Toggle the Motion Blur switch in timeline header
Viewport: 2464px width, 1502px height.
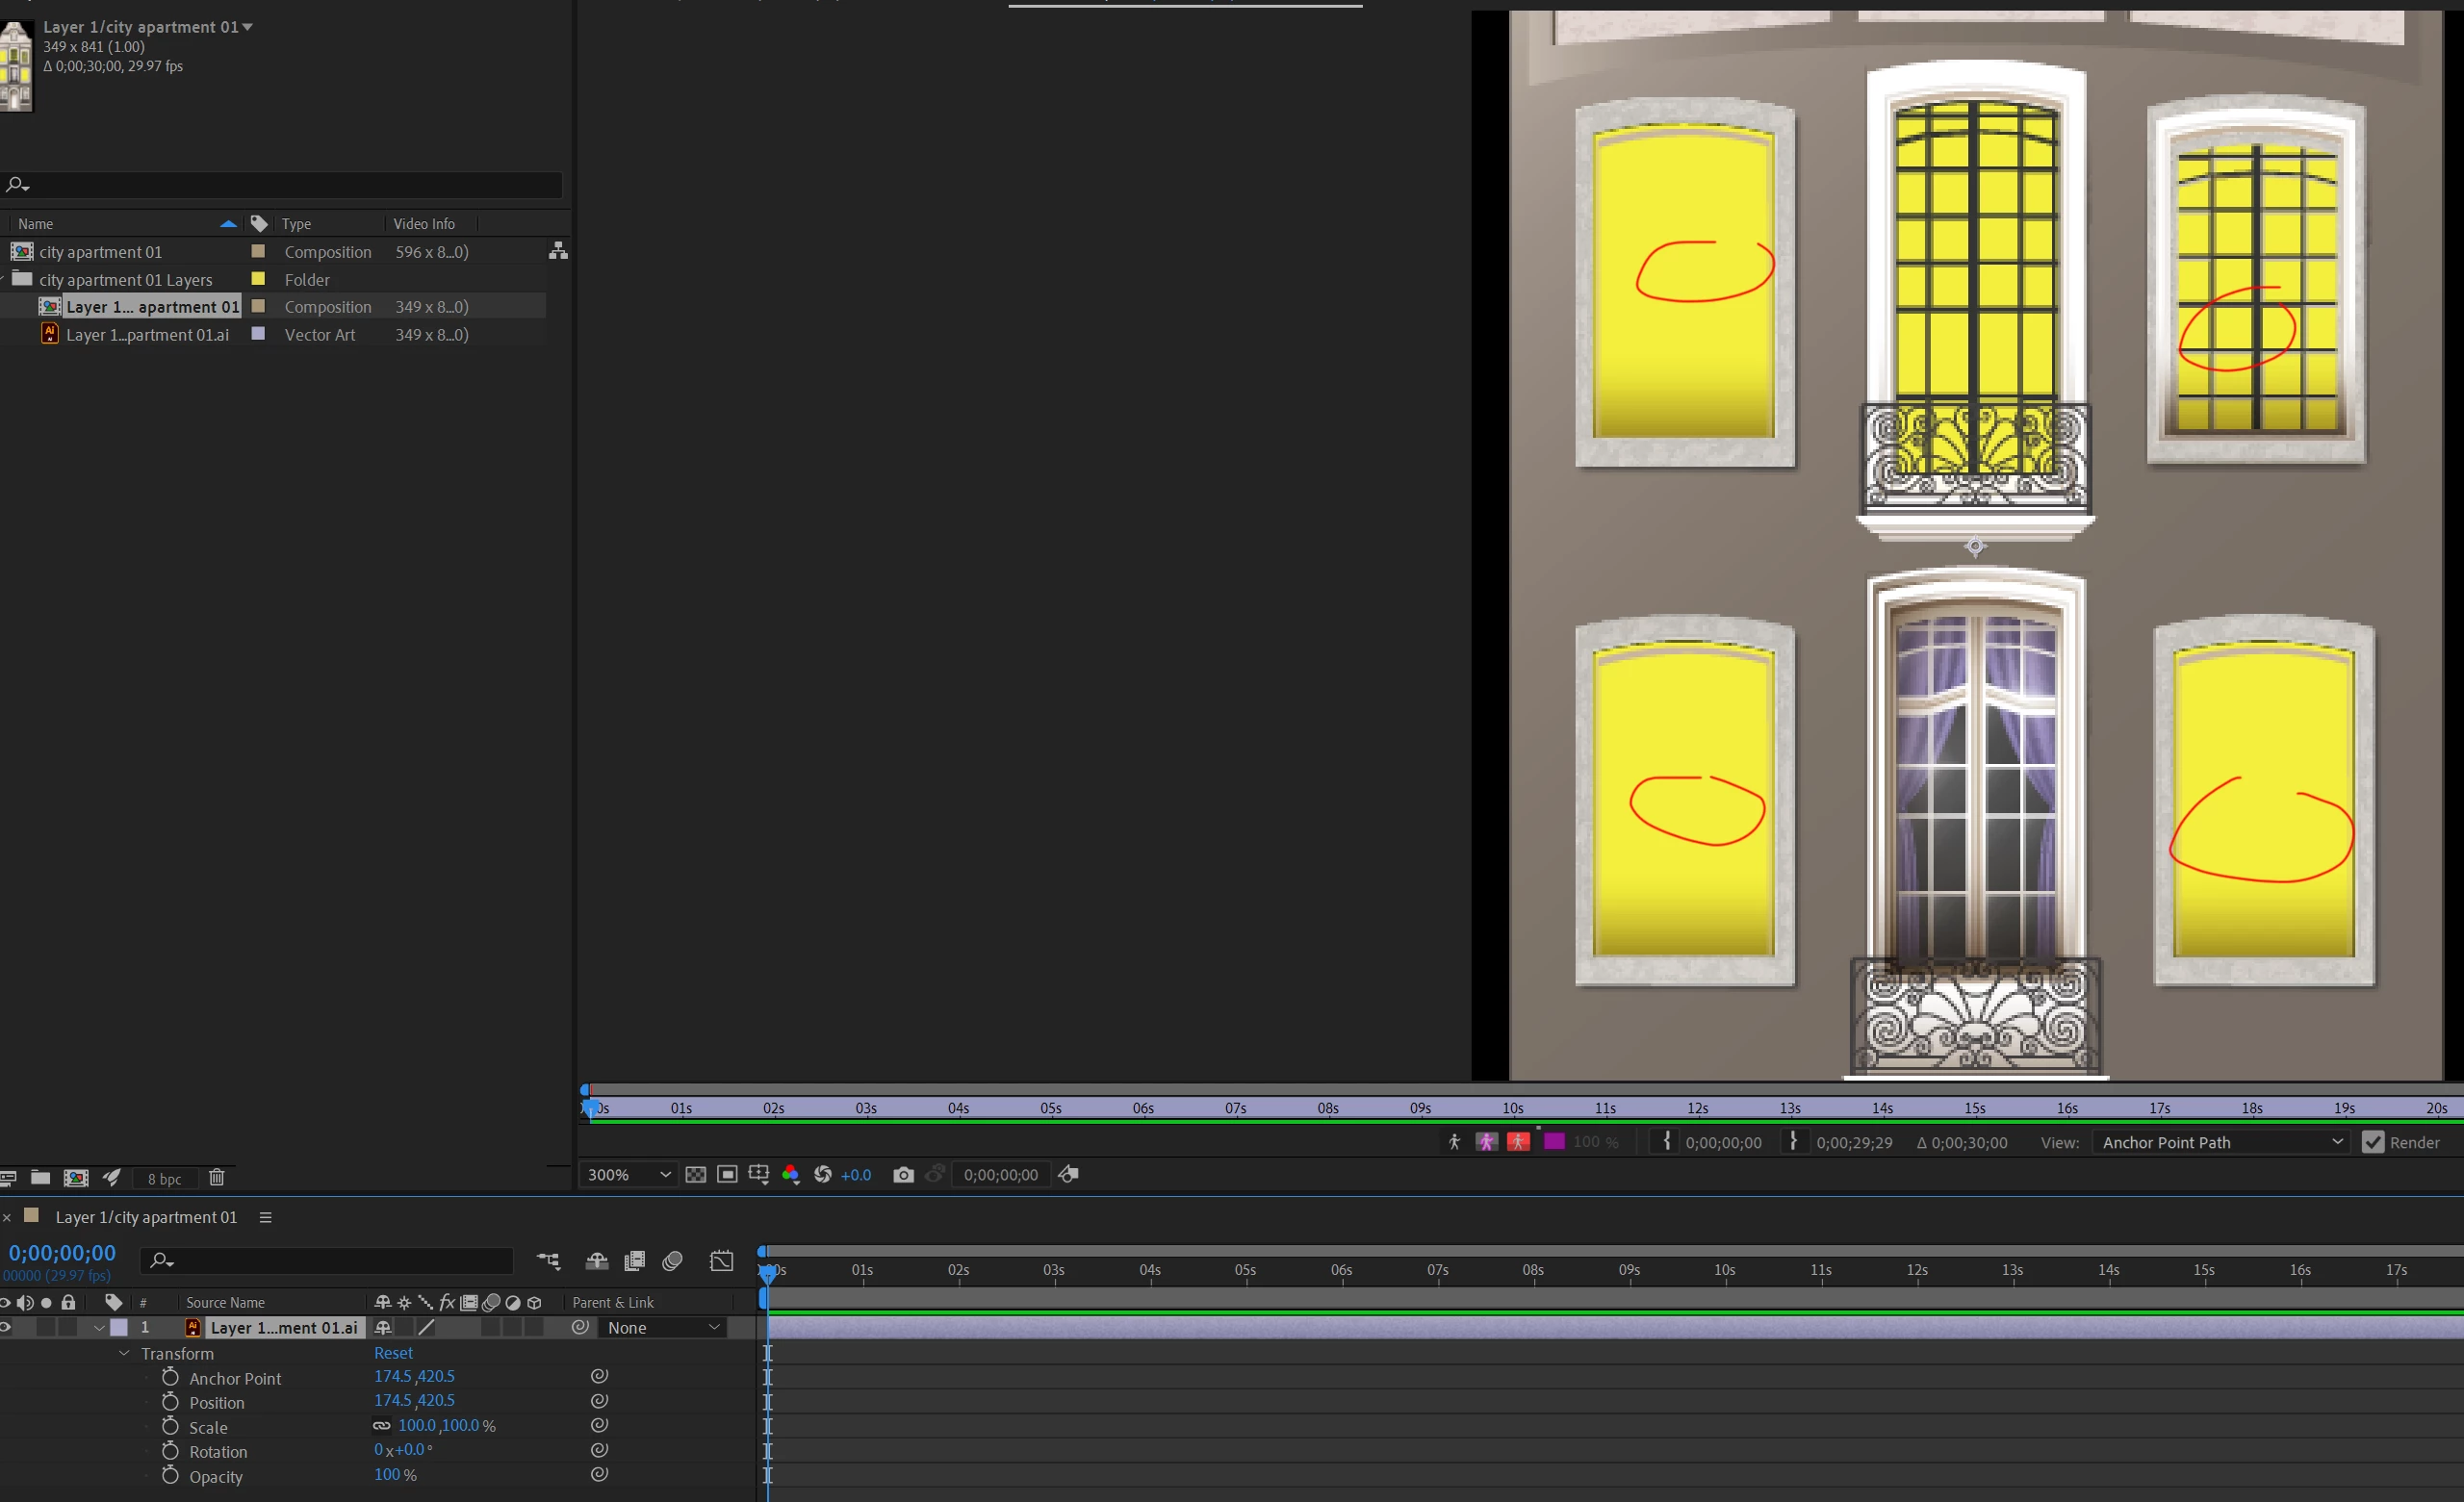pyautogui.click(x=672, y=1261)
